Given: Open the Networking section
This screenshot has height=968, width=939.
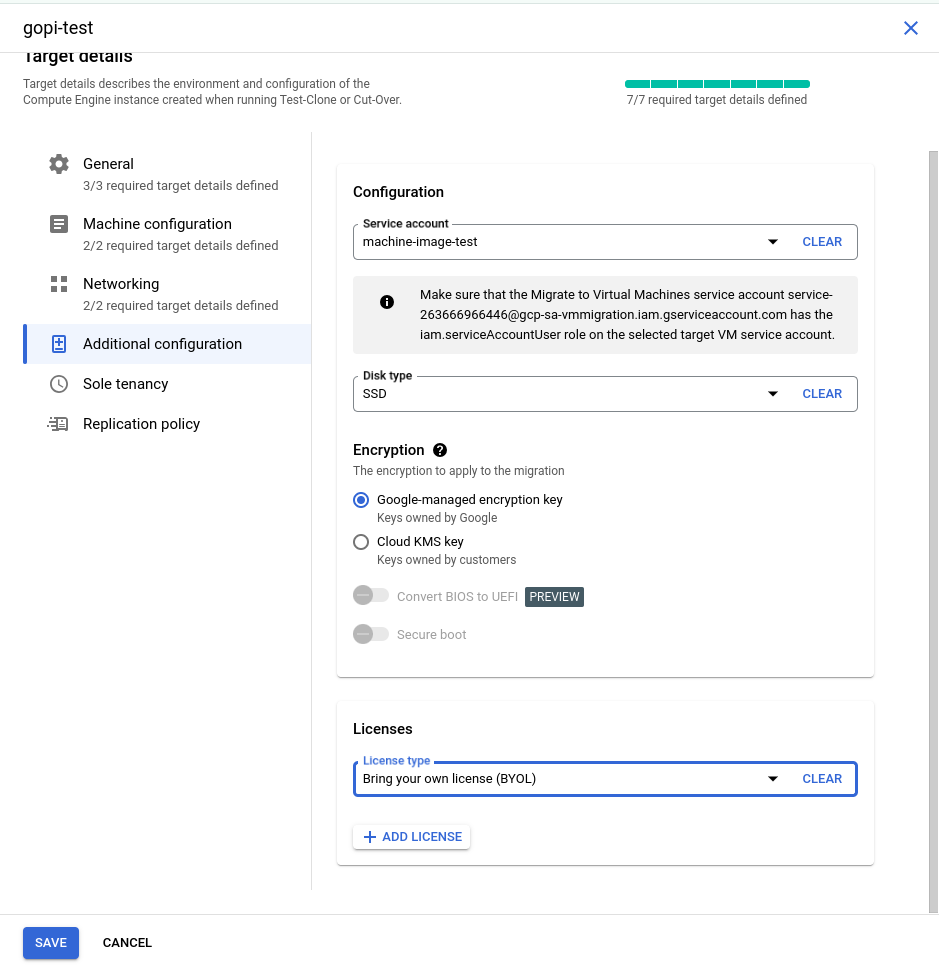Looking at the screenshot, I should [167, 293].
